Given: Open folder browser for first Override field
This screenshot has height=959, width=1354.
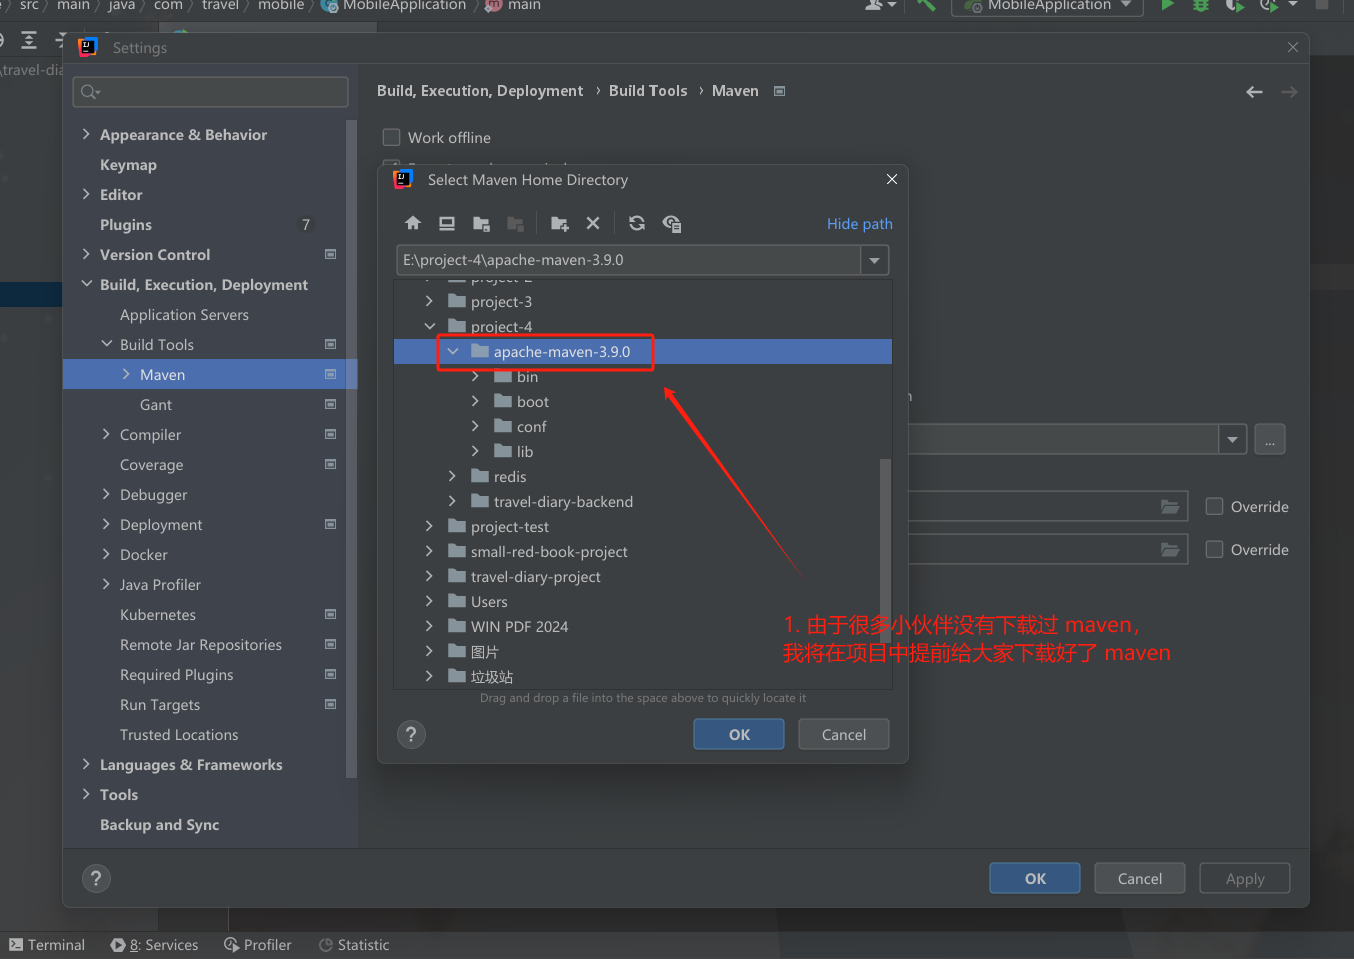Looking at the screenshot, I should click(x=1169, y=507).
